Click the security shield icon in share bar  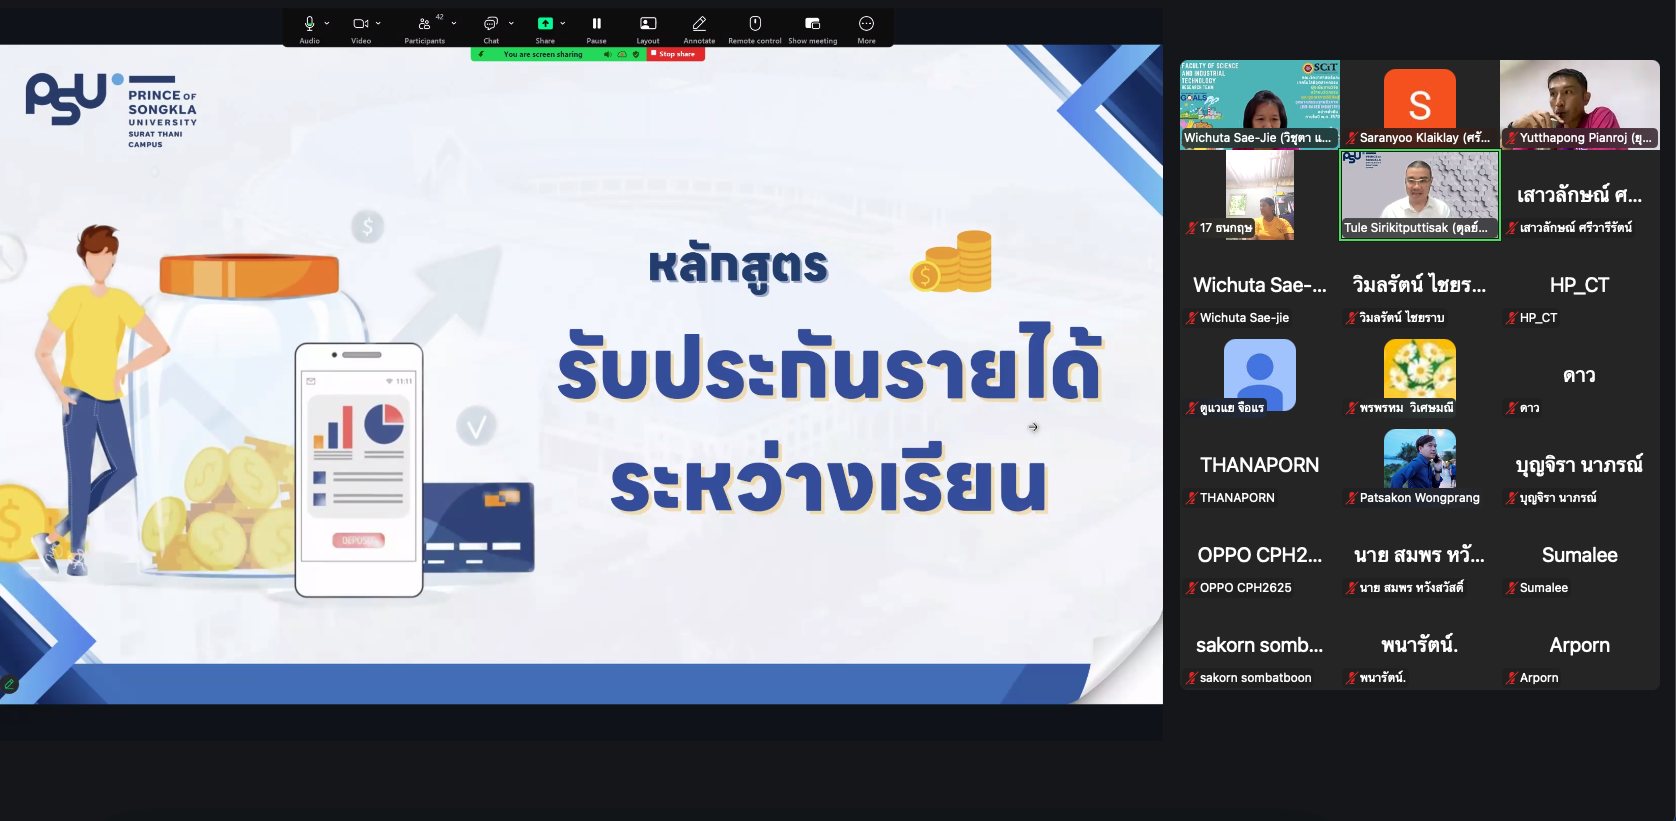[x=636, y=54]
